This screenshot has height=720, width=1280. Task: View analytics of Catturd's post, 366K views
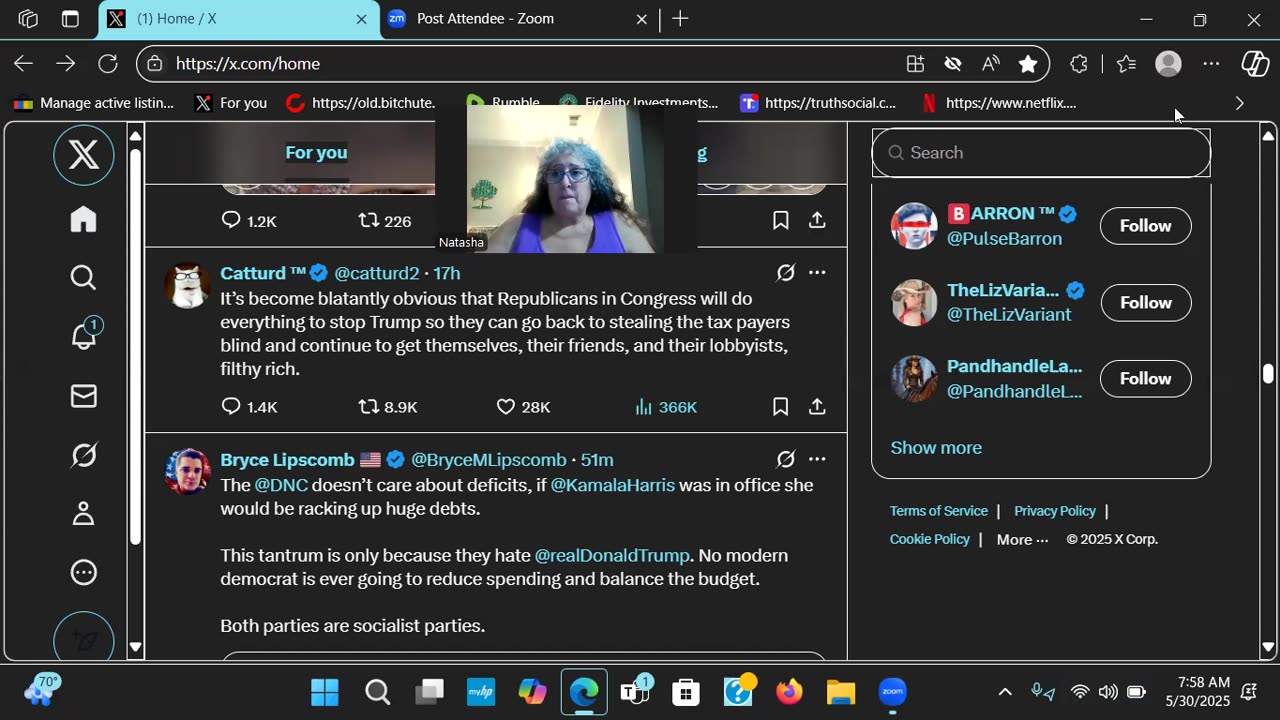point(666,407)
